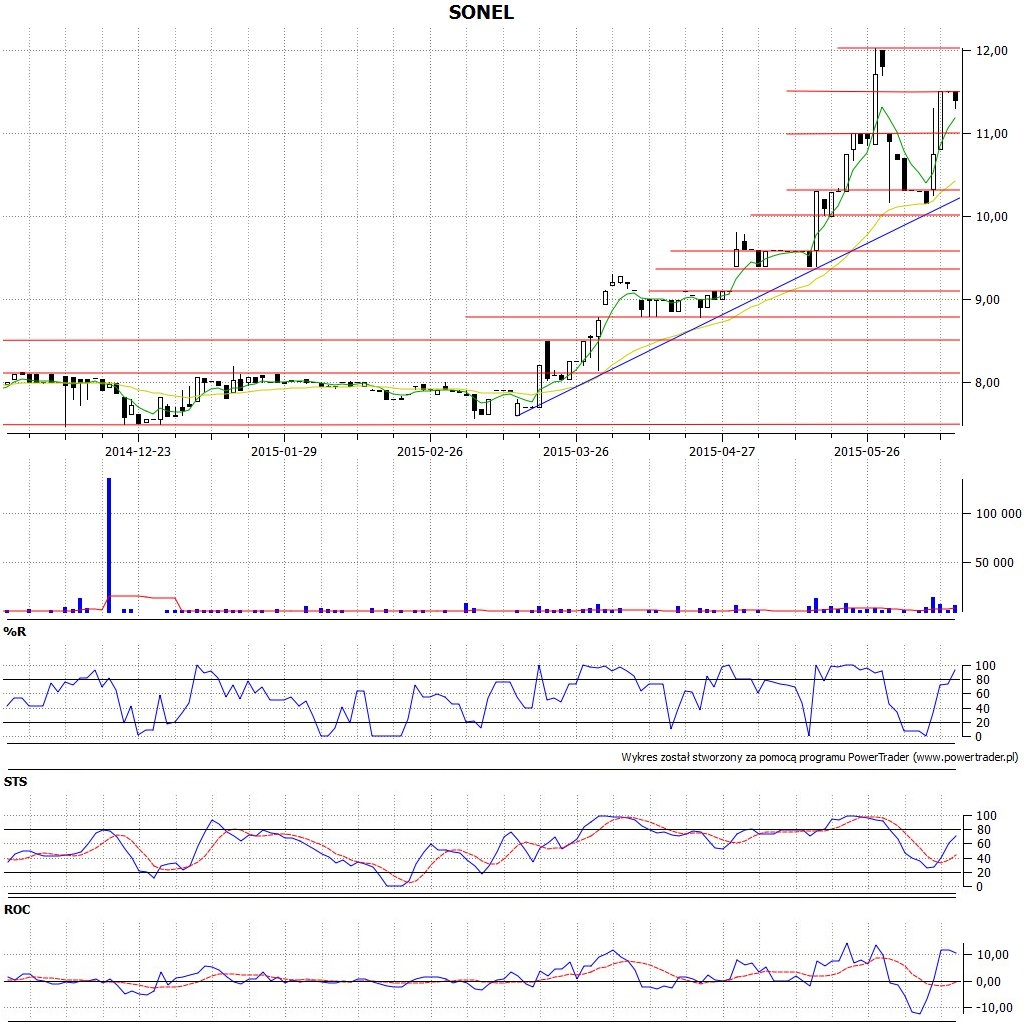Click the PowerTrader credit text
Viewport: 1024px width, 1024px height.
820,758
